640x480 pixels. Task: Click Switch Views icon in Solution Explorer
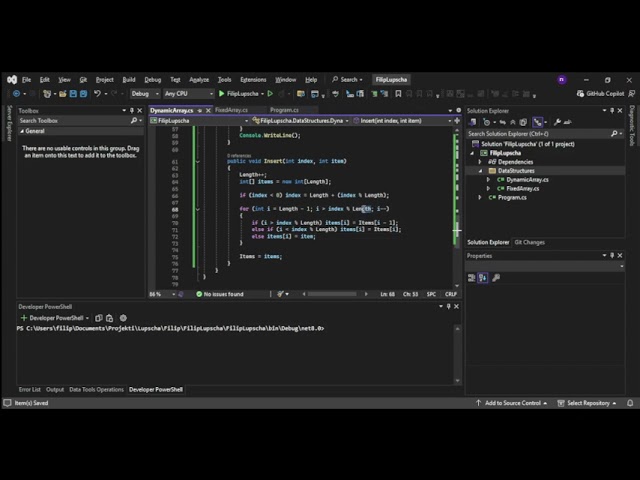coord(473,122)
